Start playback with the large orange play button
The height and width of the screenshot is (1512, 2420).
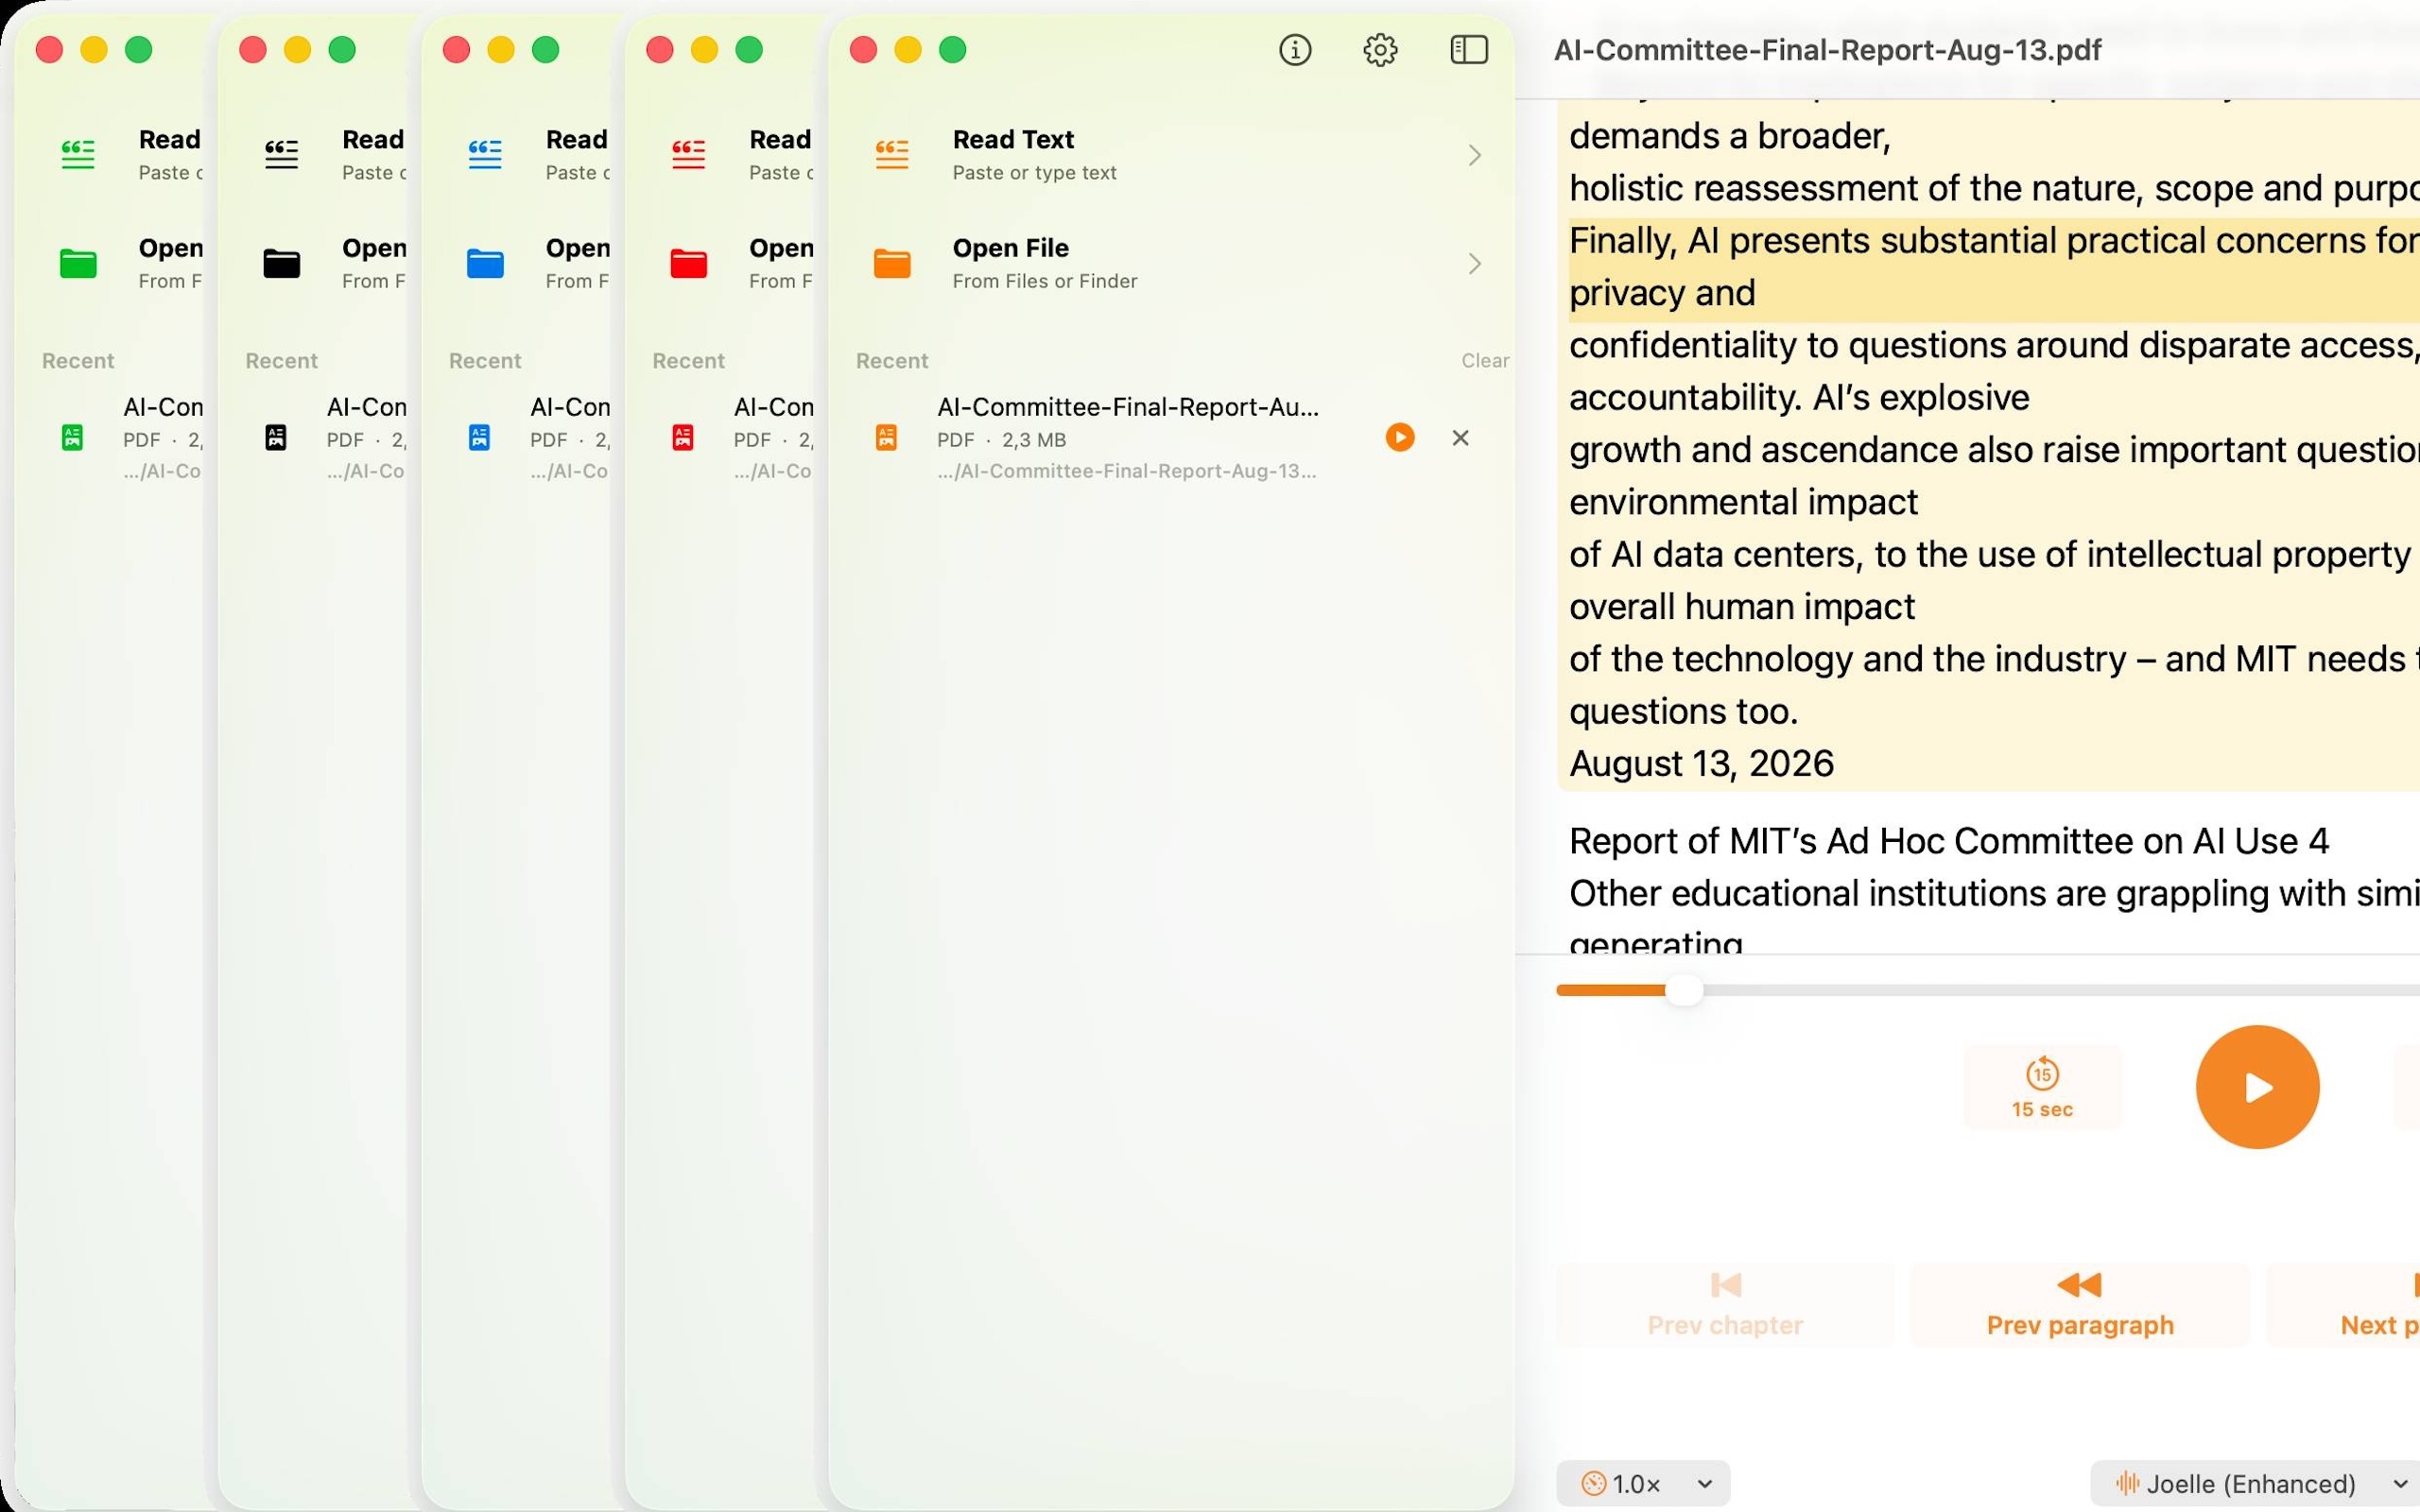(2257, 1087)
